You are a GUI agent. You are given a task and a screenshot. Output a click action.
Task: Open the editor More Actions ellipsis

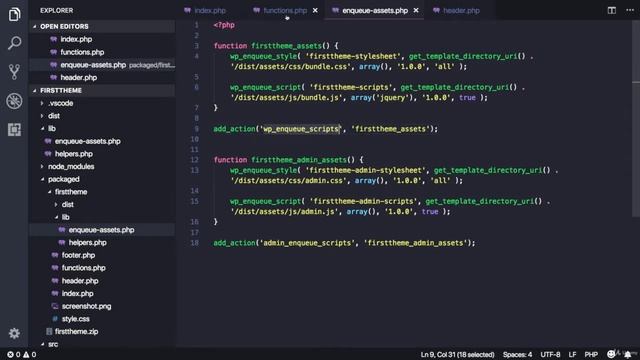click(630, 10)
